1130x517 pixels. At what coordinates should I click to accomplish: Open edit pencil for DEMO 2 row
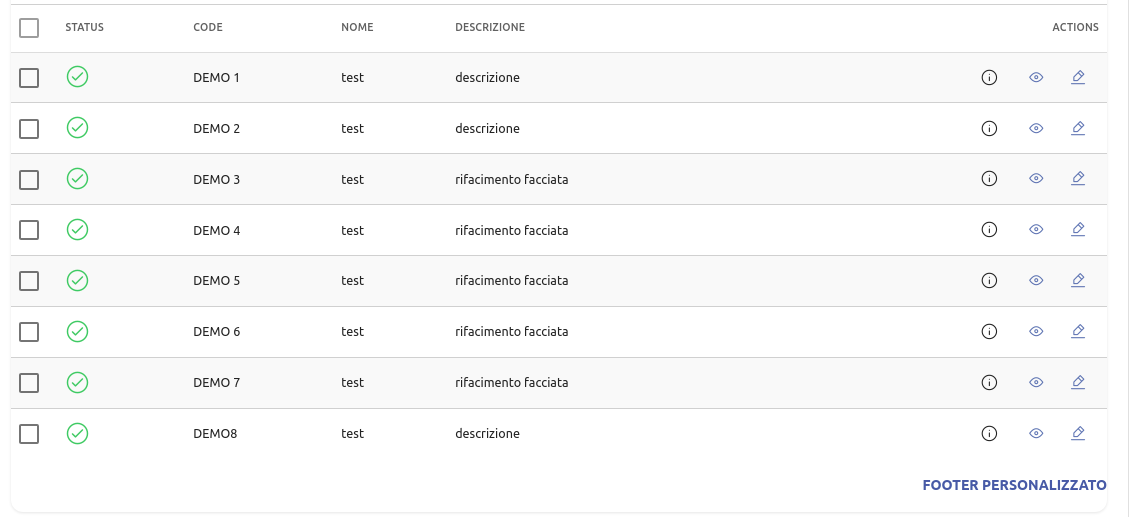point(1078,128)
